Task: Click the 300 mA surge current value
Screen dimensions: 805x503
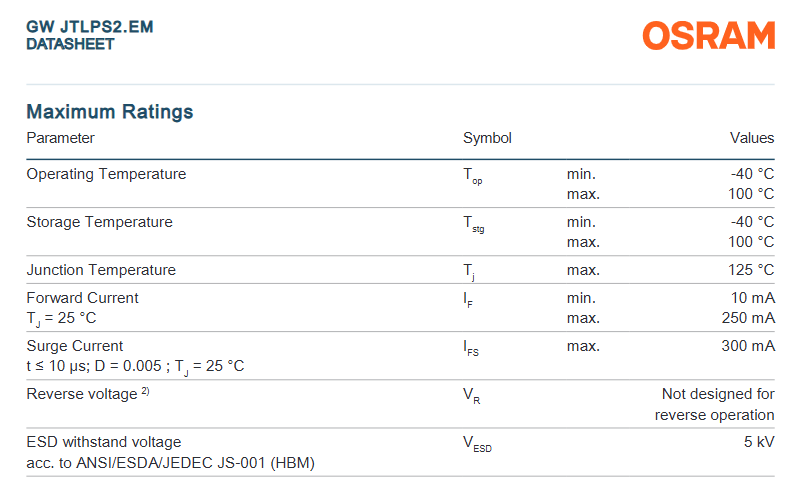Action: click(x=747, y=346)
